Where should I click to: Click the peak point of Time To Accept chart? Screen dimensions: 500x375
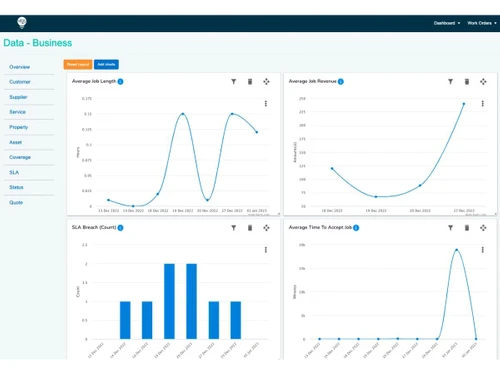[x=456, y=250]
